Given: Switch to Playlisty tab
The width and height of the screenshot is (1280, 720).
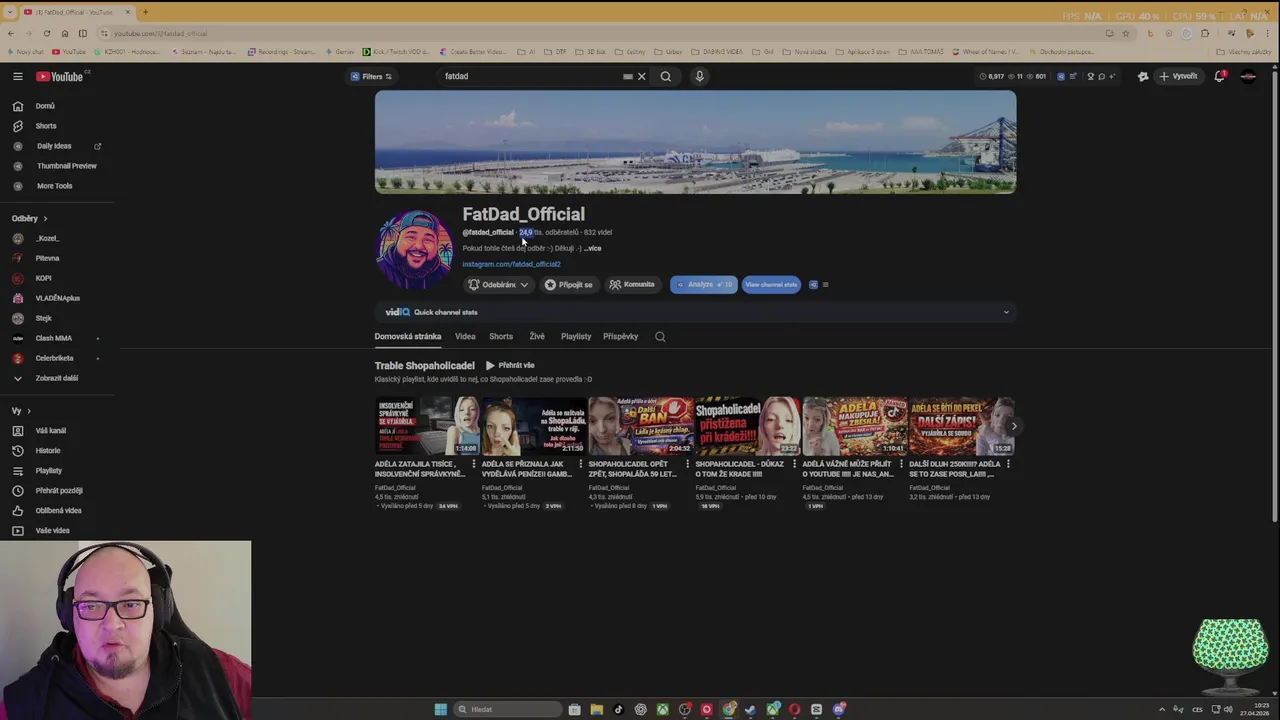Looking at the screenshot, I should pos(576,337).
